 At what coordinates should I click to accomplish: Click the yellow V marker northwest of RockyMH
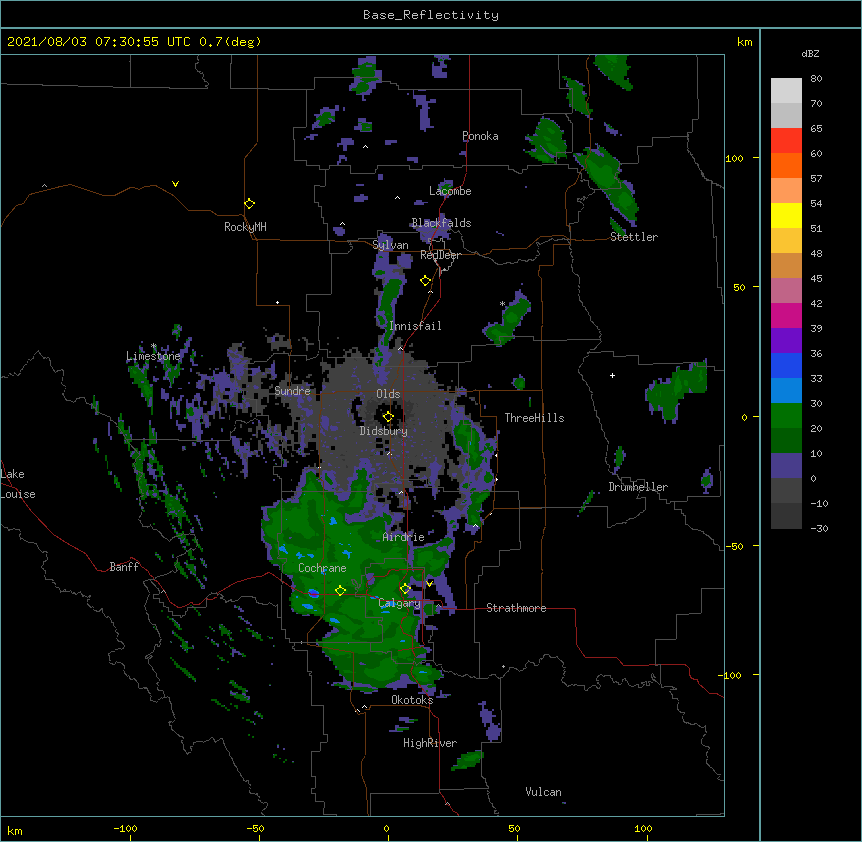(x=175, y=184)
